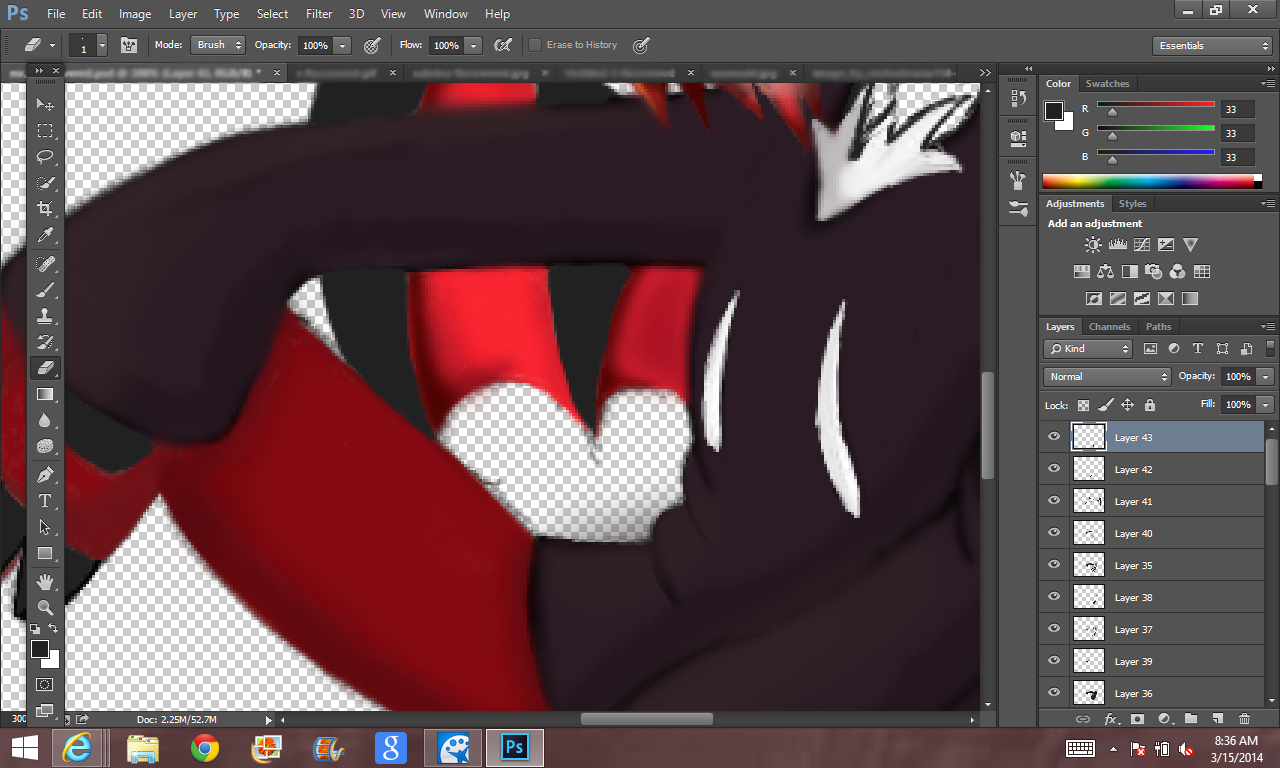Add a Curves adjustment
Screen dimensions: 1280x768
1141,245
